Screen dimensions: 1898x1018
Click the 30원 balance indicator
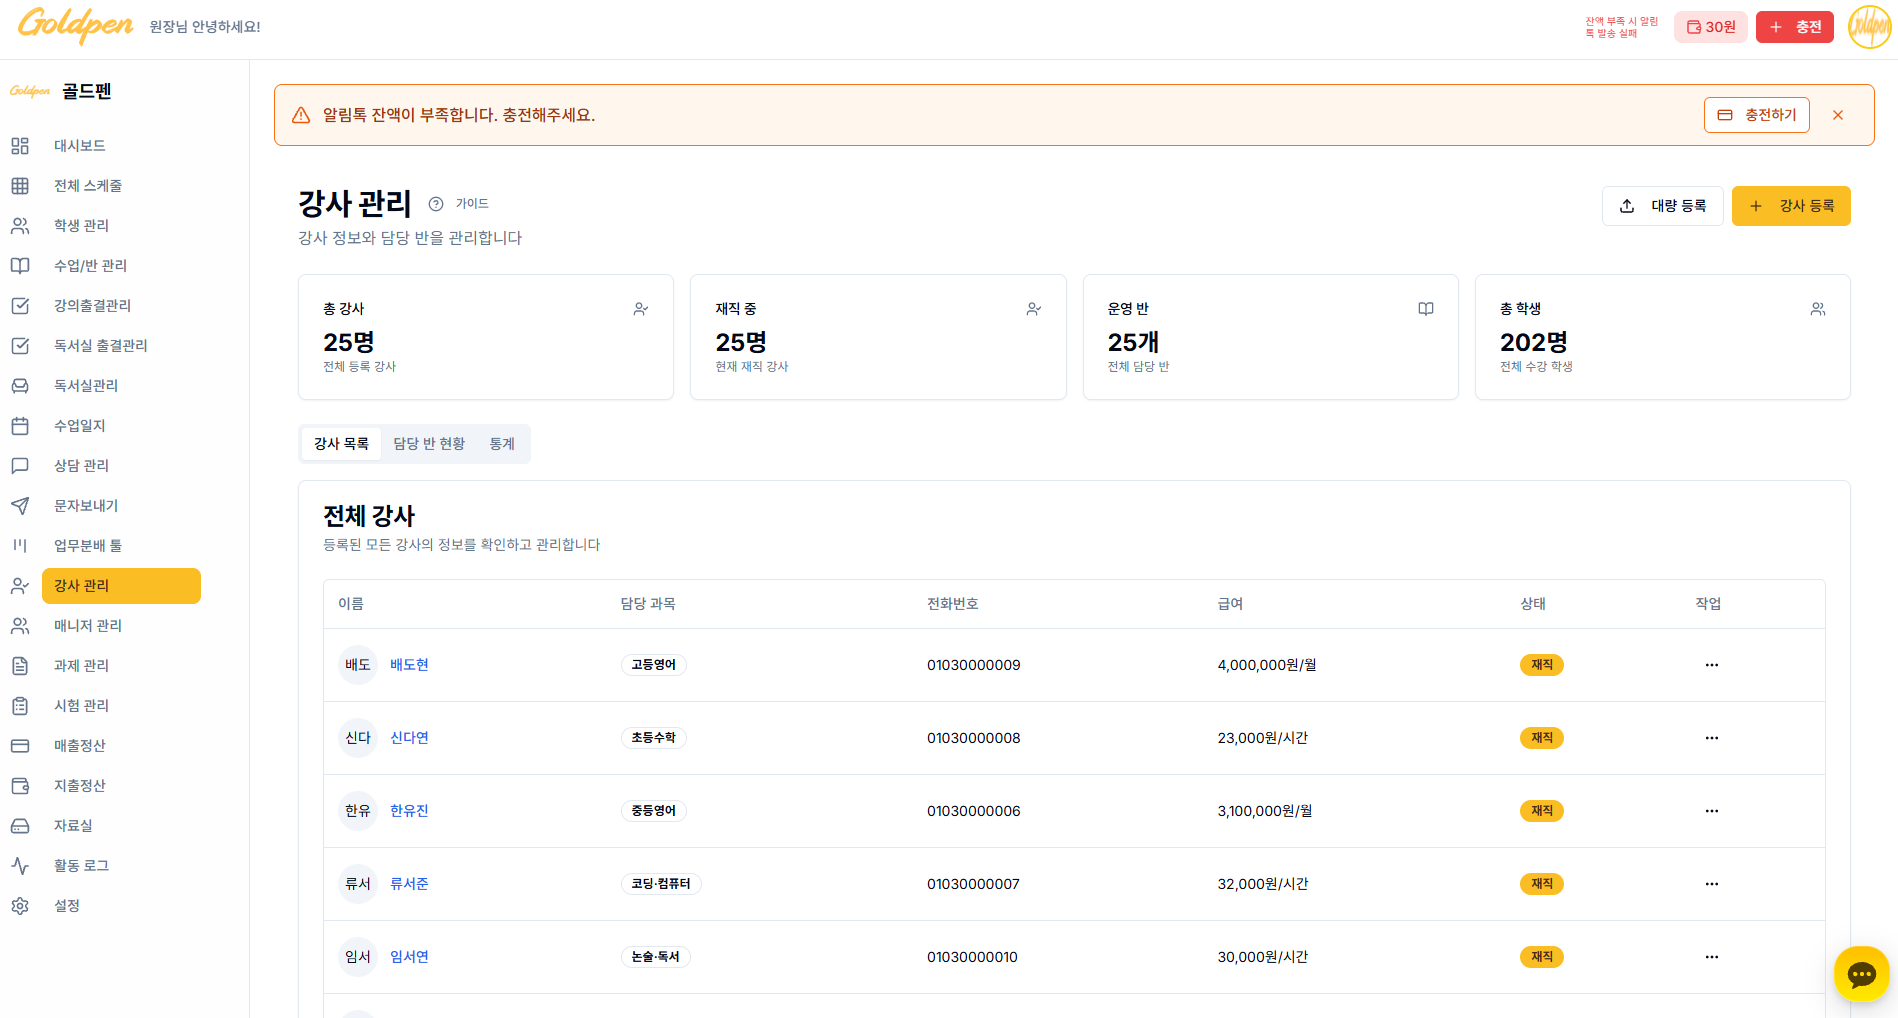pos(1710,27)
